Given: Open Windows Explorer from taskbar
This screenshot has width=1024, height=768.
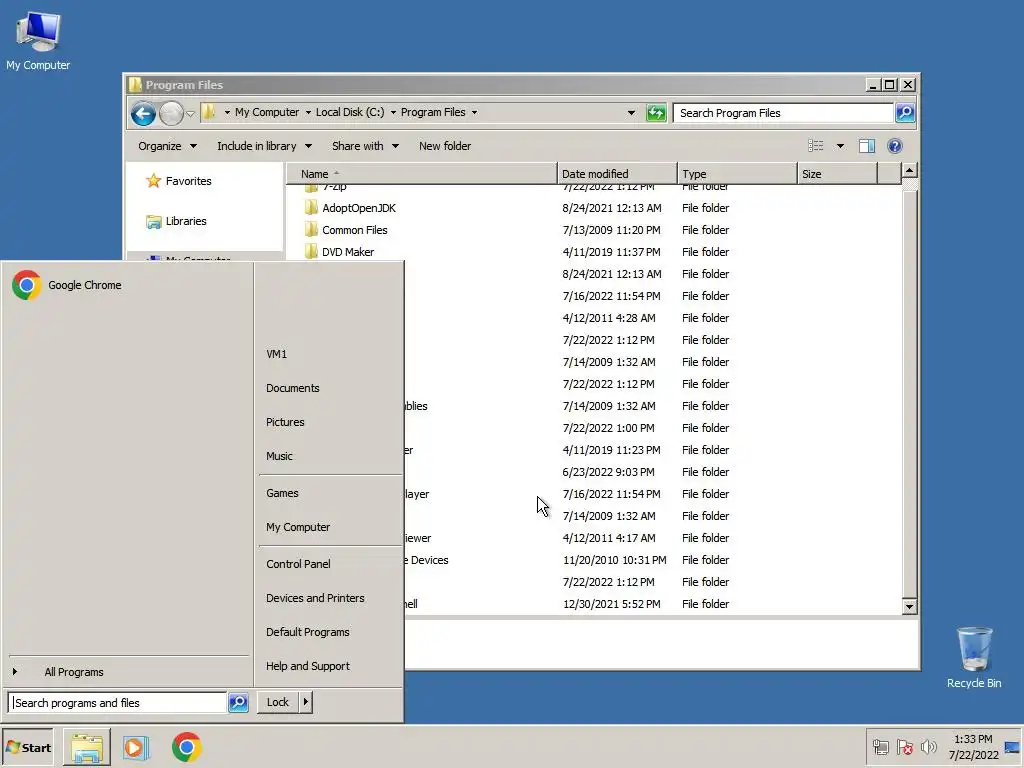Looking at the screenshot, I should (x=87, y=747).
